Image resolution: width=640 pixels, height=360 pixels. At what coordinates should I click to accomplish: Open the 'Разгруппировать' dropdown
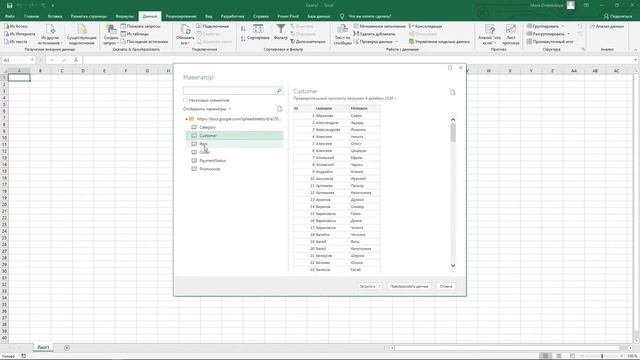click(569, 34)
